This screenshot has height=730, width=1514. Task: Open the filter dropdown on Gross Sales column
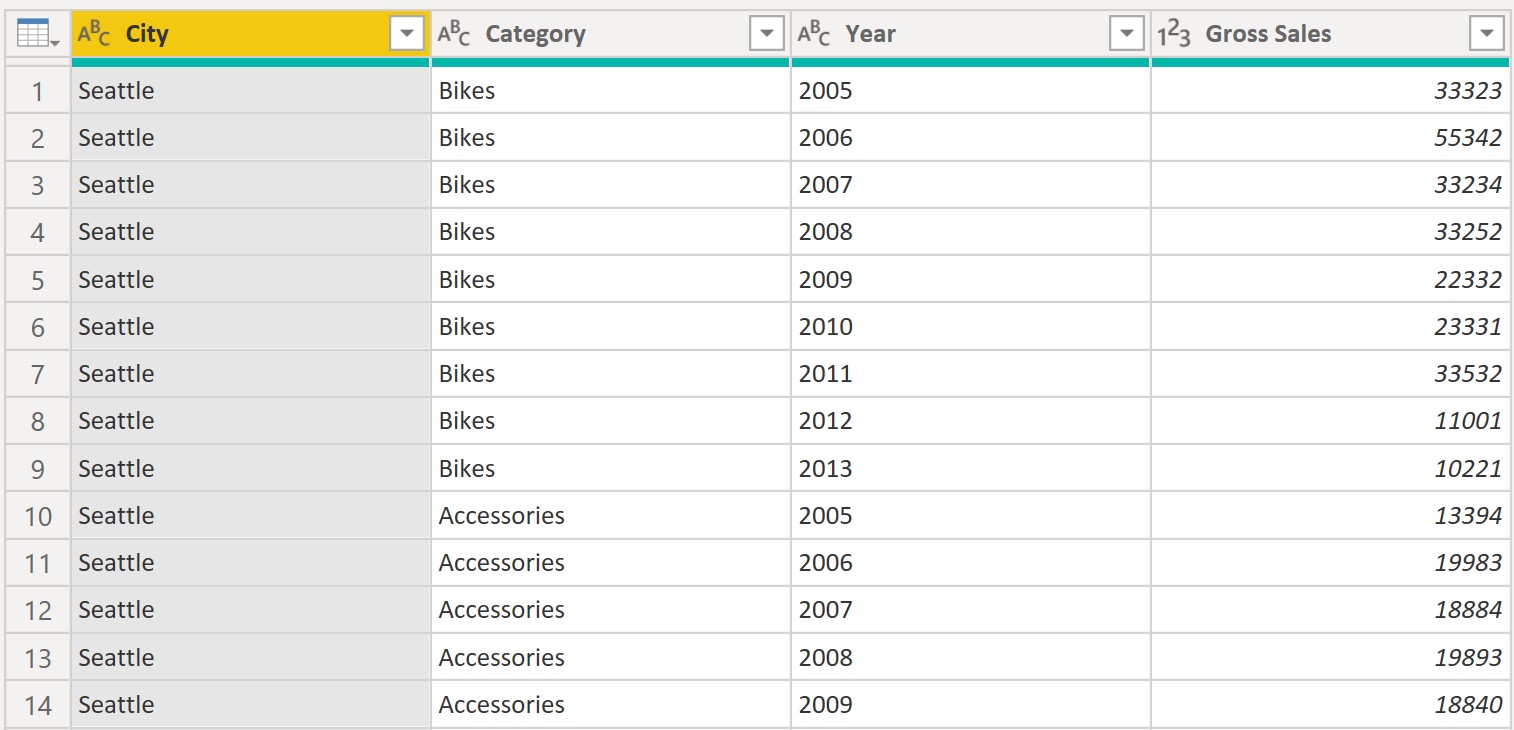tap(1488, 33)
